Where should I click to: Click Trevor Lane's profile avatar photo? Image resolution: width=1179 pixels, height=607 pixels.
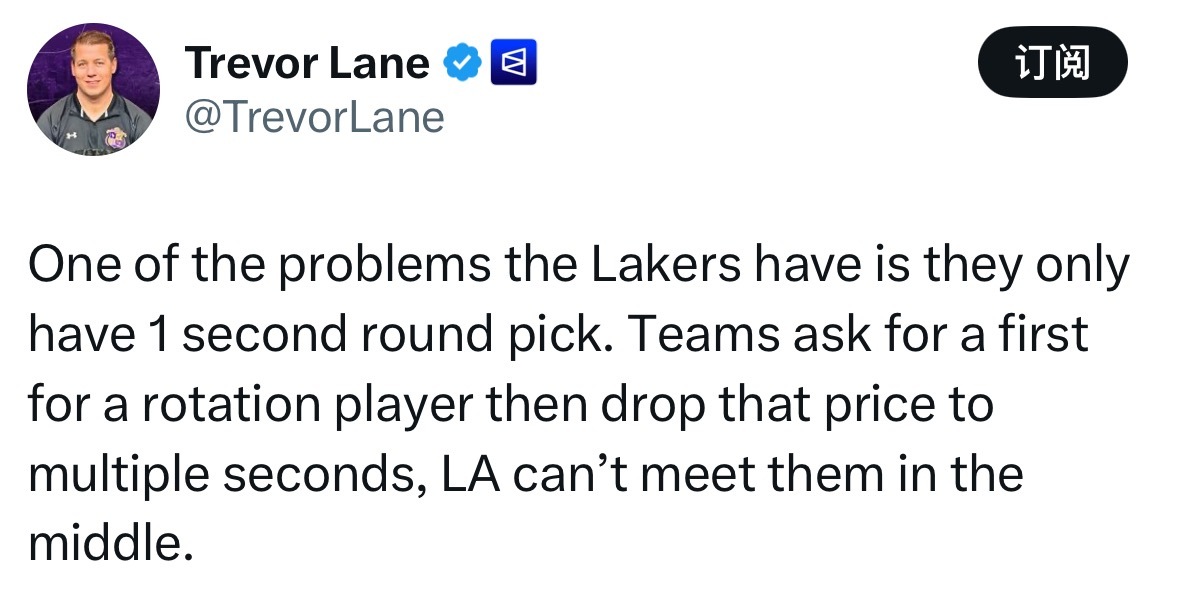point(92,88)
